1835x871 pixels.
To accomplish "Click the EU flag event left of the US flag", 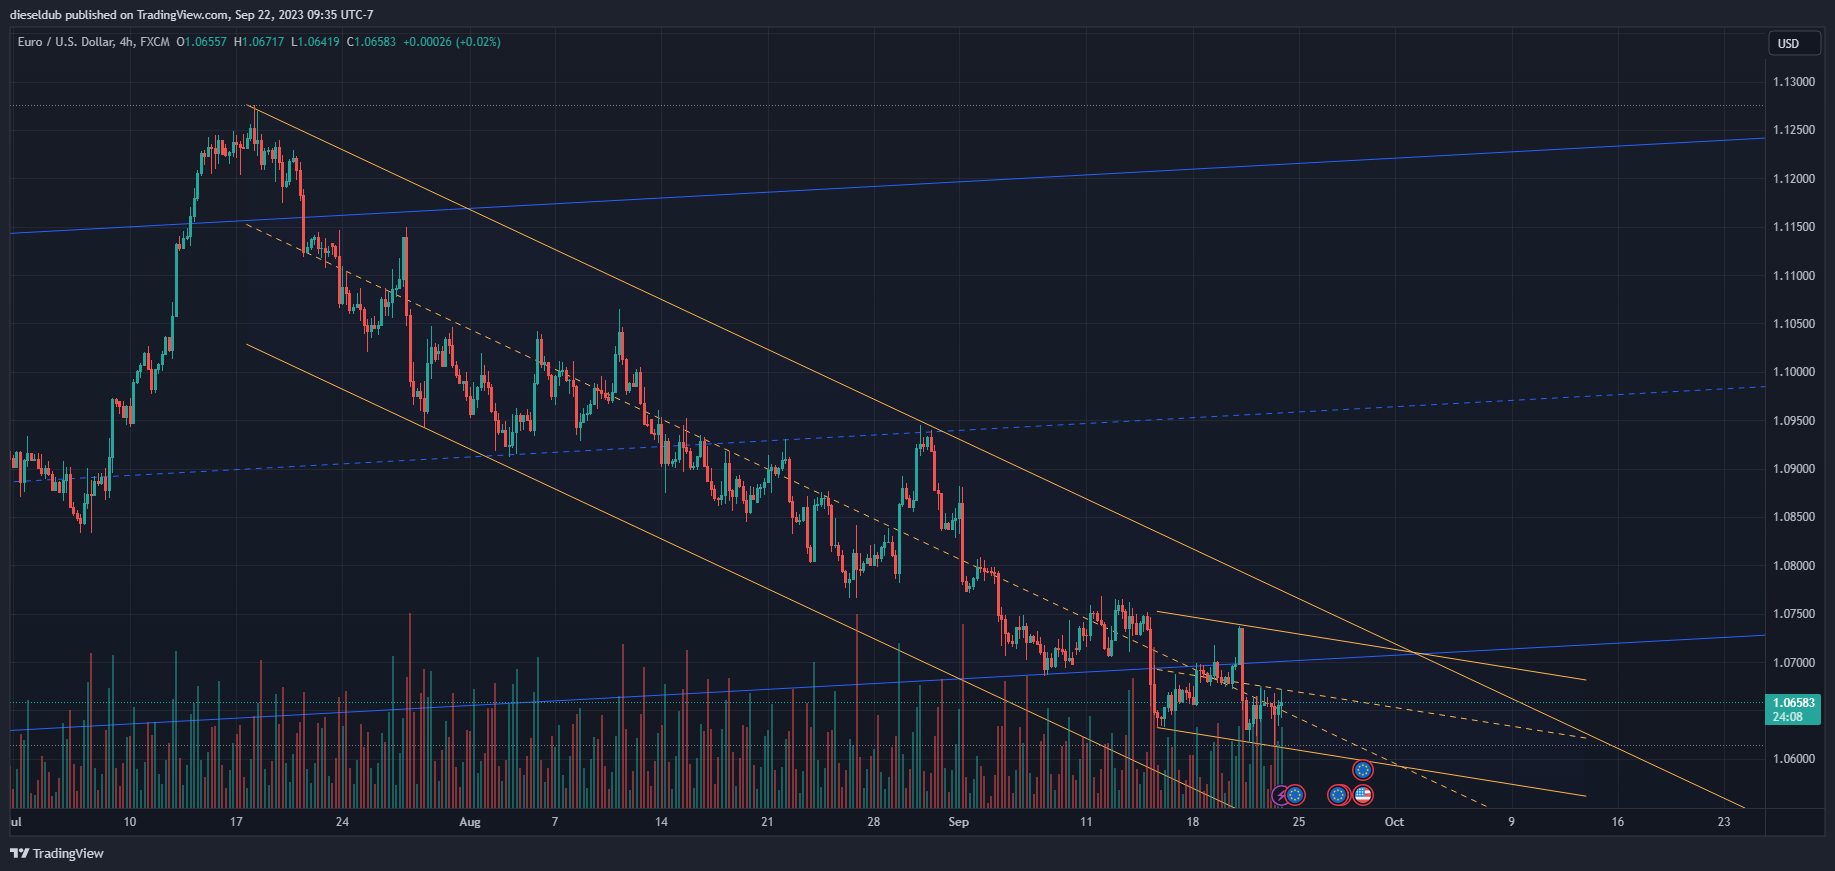I will pyautogui.click(x=1338, y=795).
